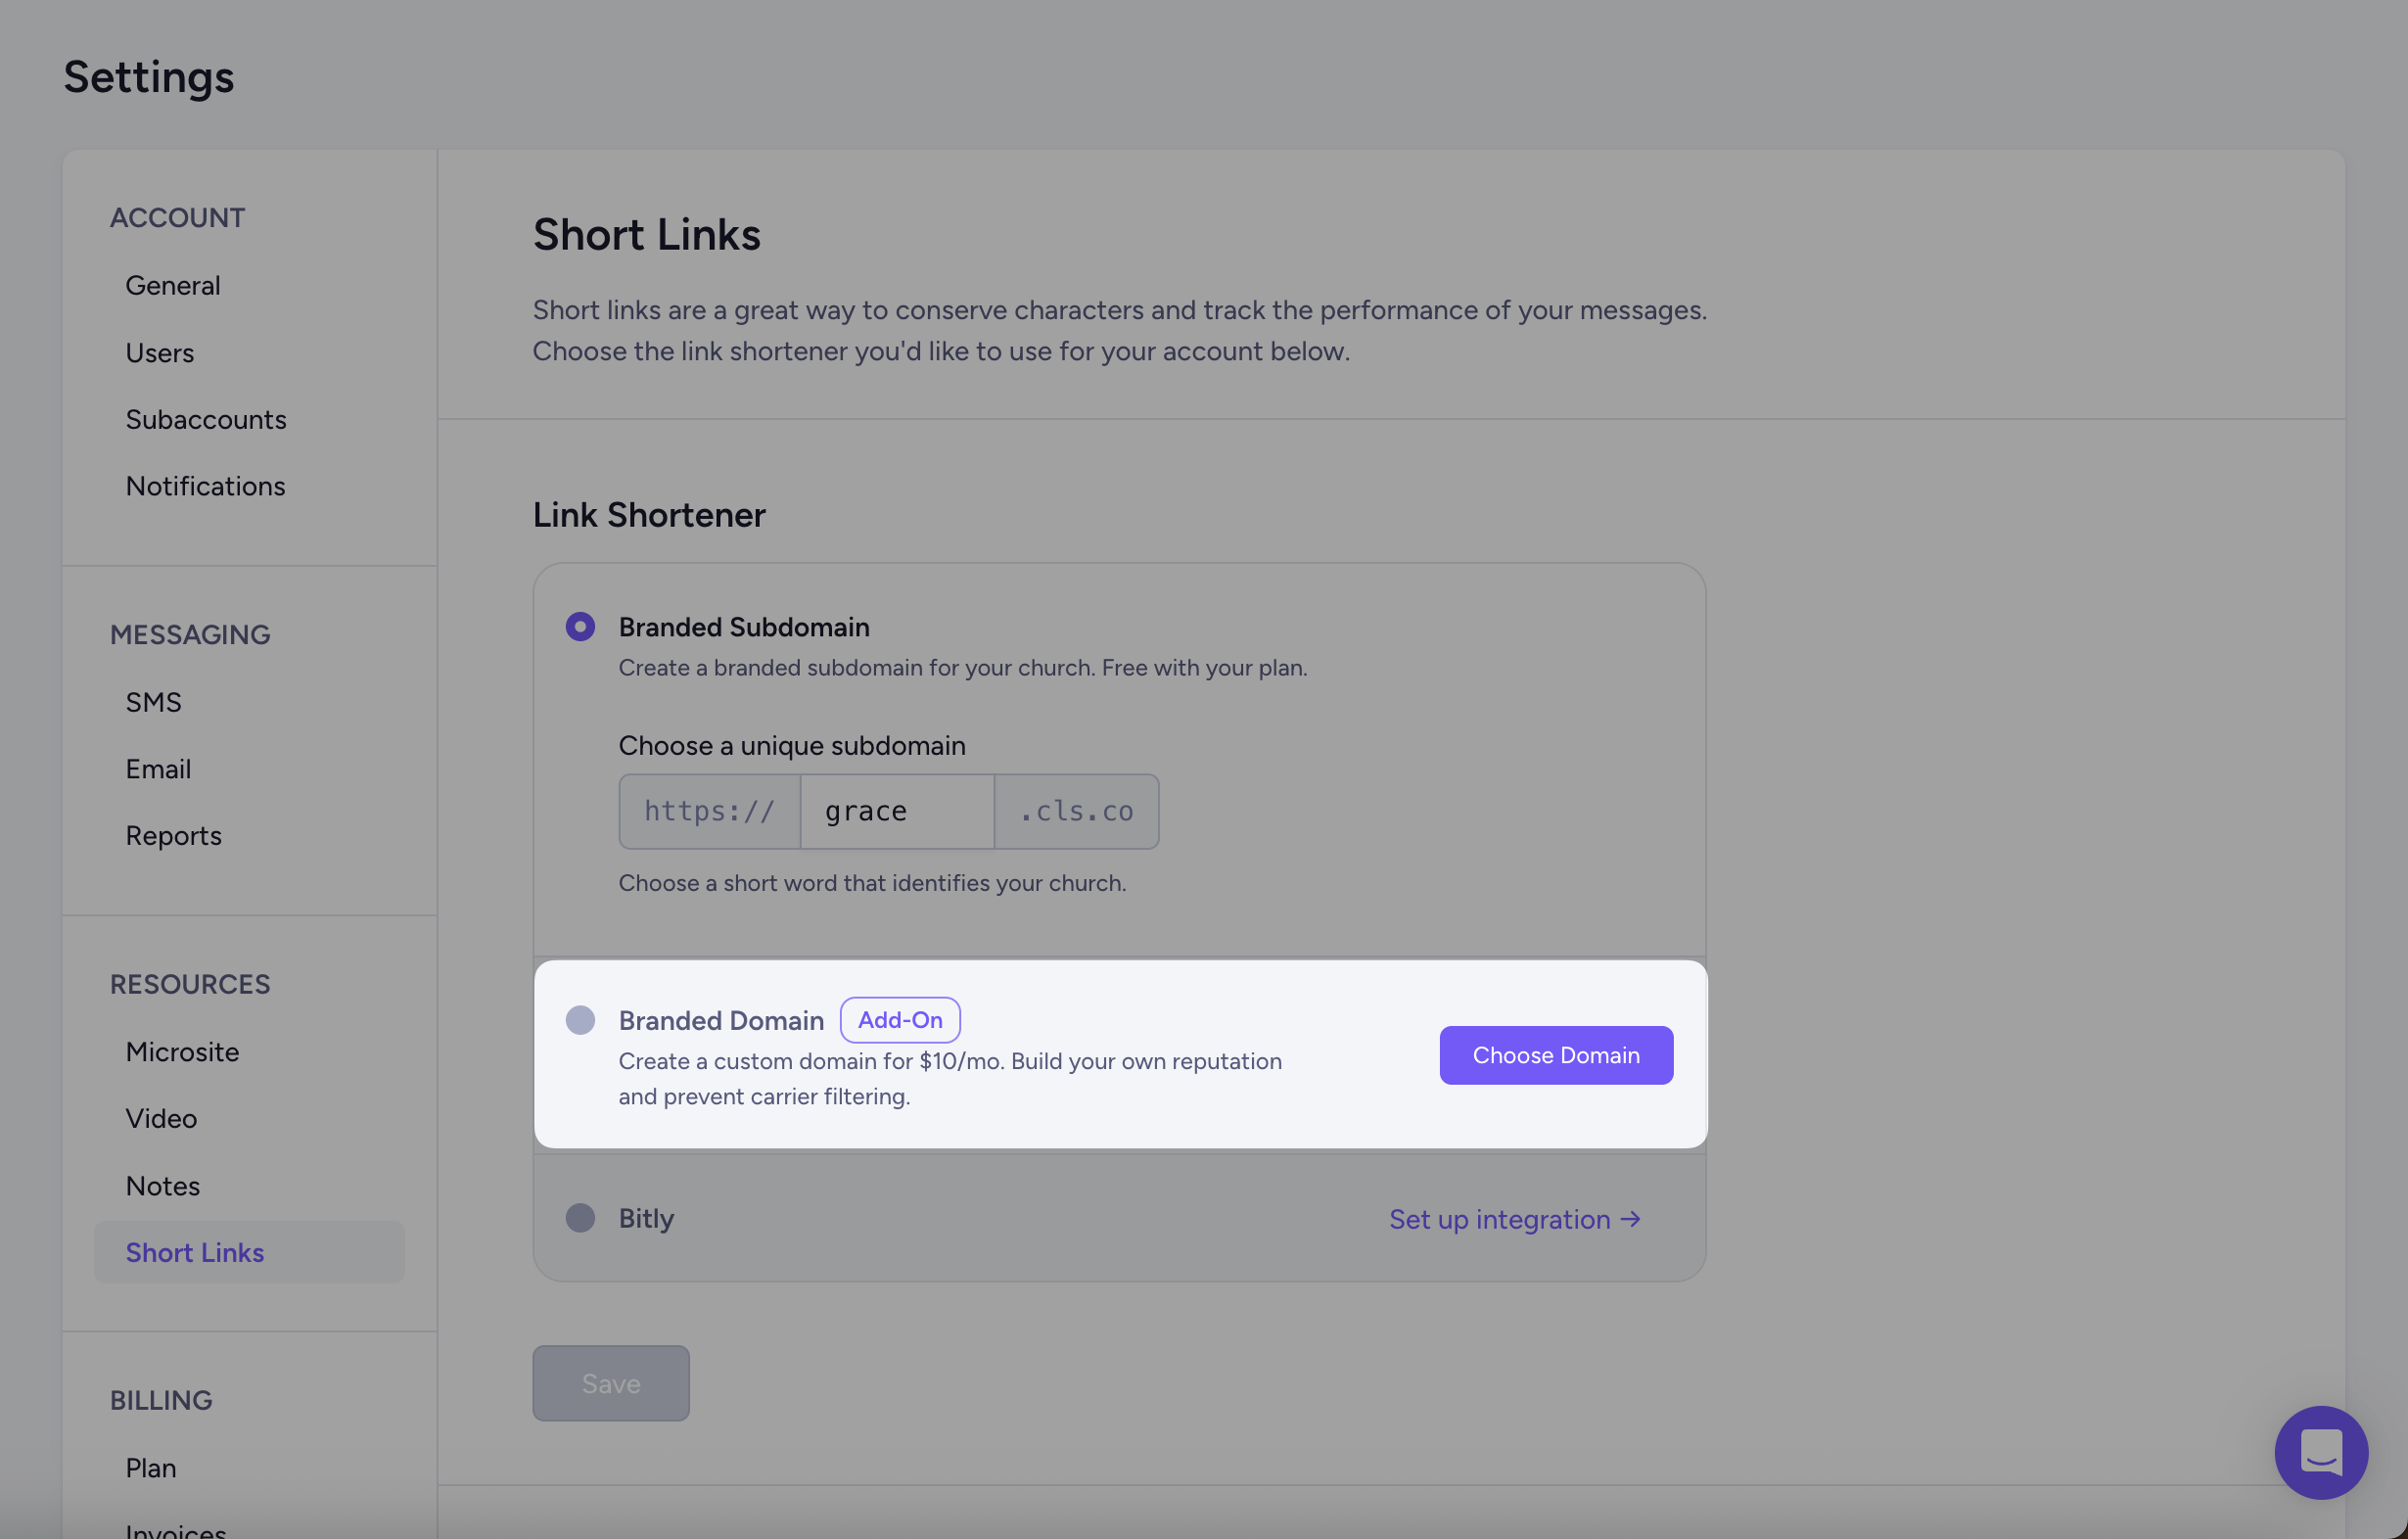Go to Email messaging settings

coord(158,769)
